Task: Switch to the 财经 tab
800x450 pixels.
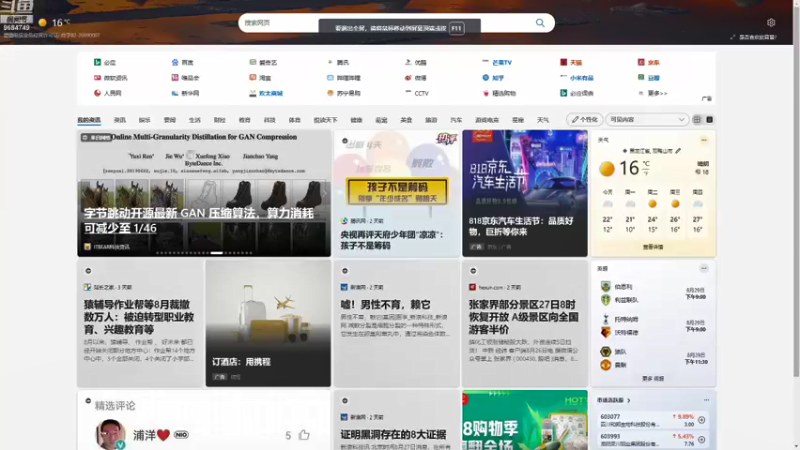Action: pos(219,120)
